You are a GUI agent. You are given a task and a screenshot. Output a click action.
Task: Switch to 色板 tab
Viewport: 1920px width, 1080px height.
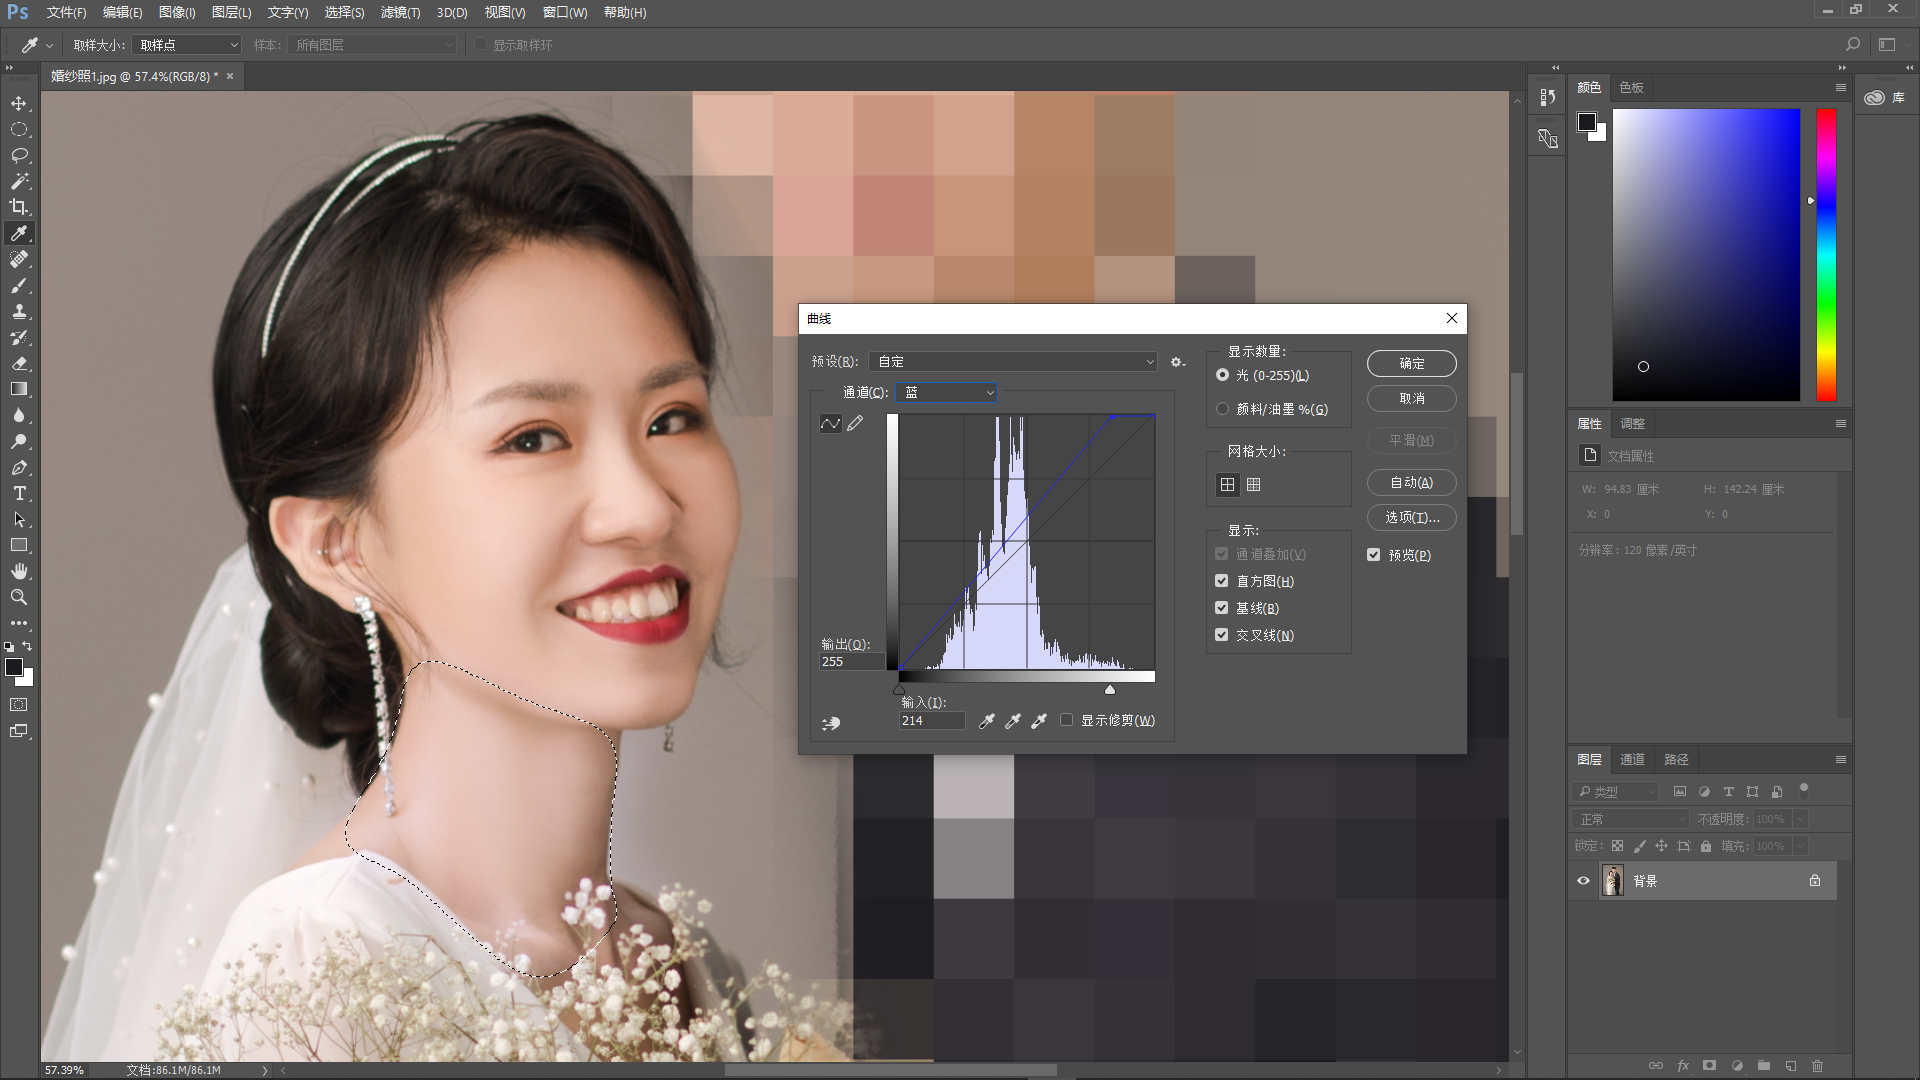1631,88
